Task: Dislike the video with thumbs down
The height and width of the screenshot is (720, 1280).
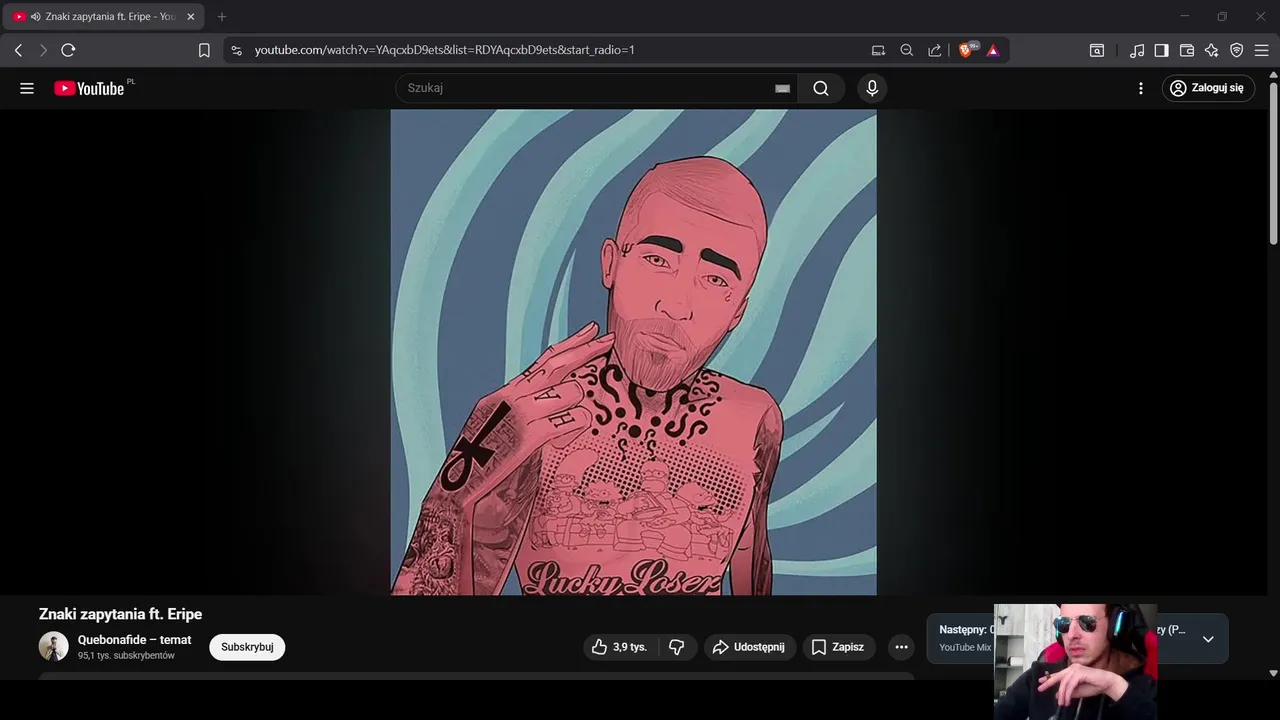Action: [x=677, y=647]
